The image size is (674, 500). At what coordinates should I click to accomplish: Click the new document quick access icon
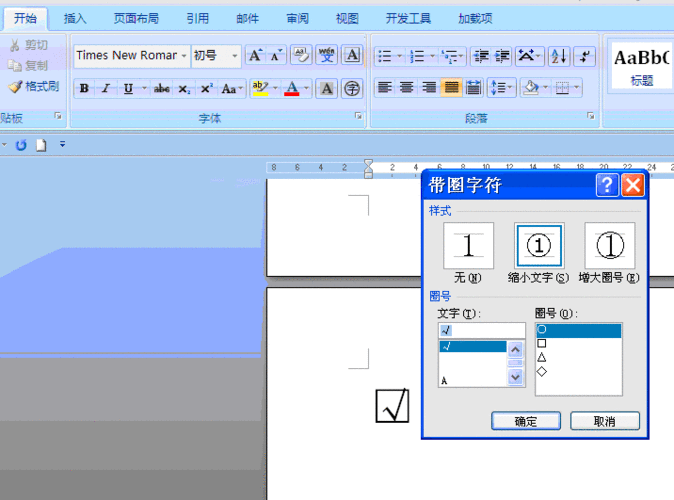click(41, 145)
